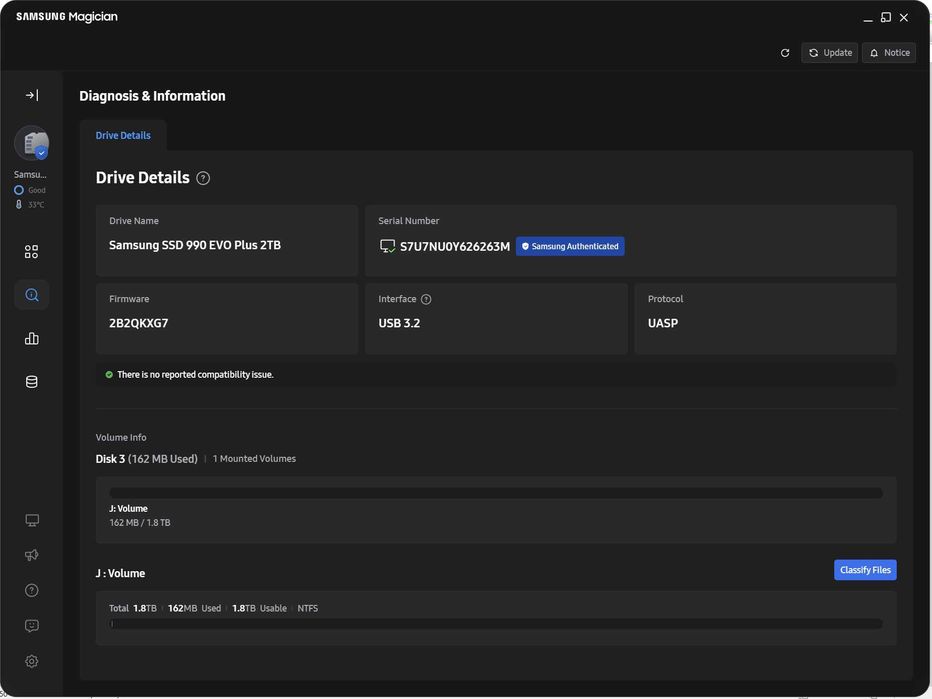Close the Samsung Magician window
This screenshot has width=932, height=699.
click(x=903, y=18)
